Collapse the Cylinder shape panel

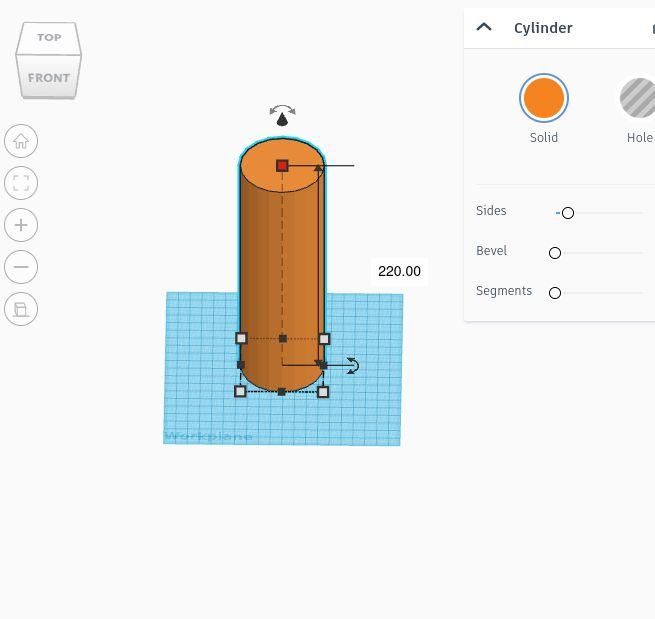click(484, 28)
